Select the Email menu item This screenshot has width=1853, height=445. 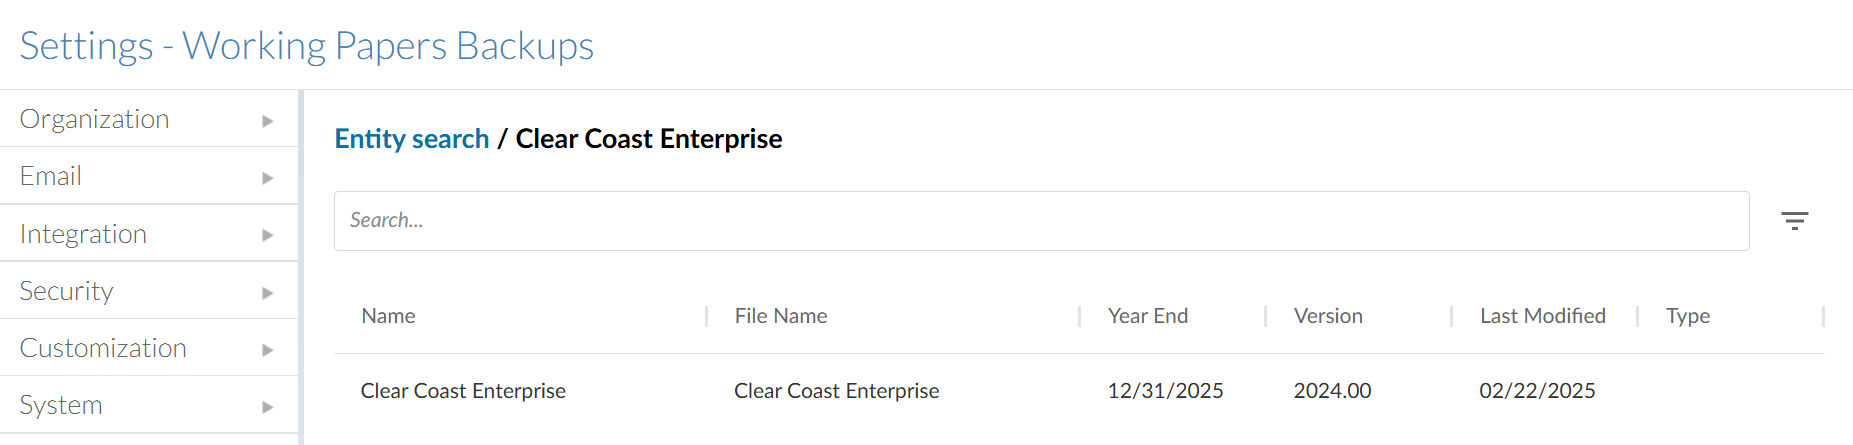pyautogui.click(x=51, y=176)
